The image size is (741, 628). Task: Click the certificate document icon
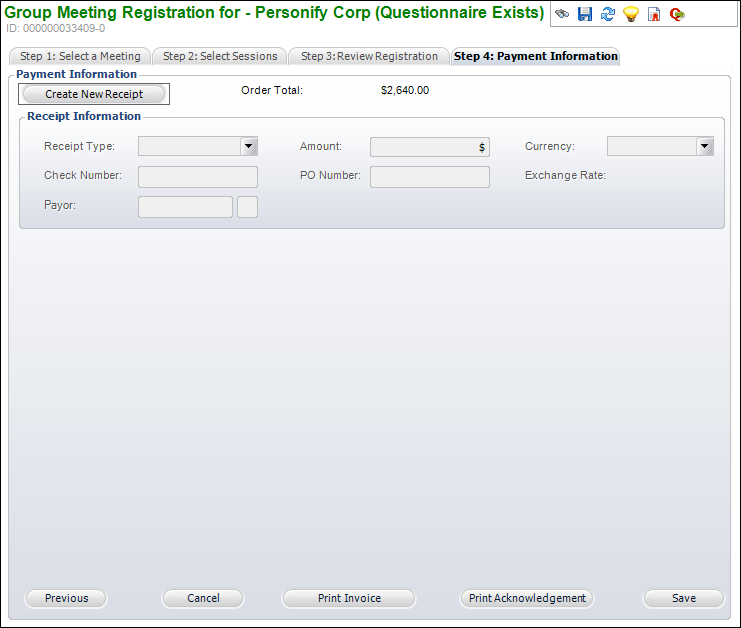[654, 14]
